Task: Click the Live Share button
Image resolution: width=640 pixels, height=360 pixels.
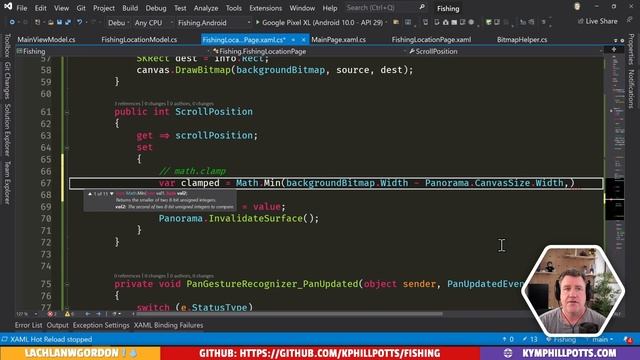Action: (x=598, y=21)
